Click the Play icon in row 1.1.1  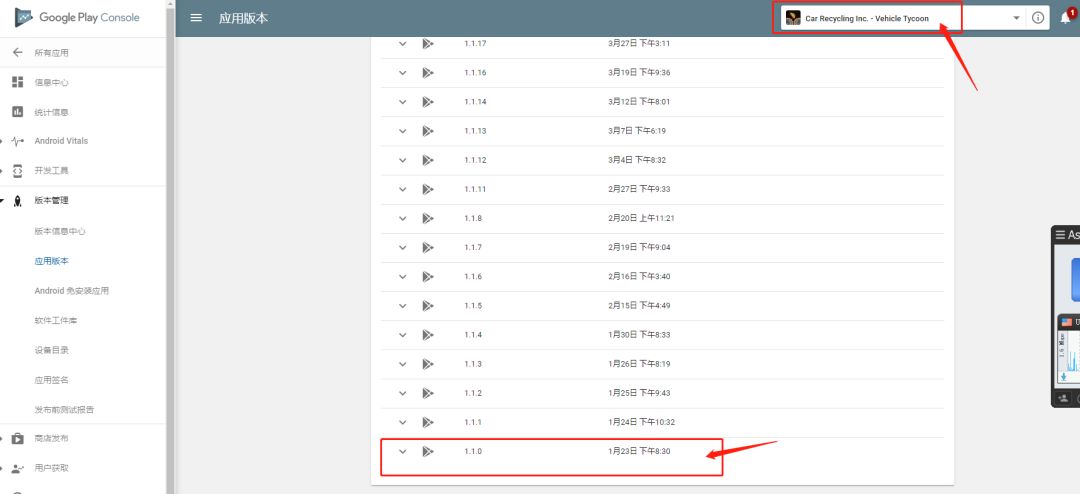click(428, 422)
